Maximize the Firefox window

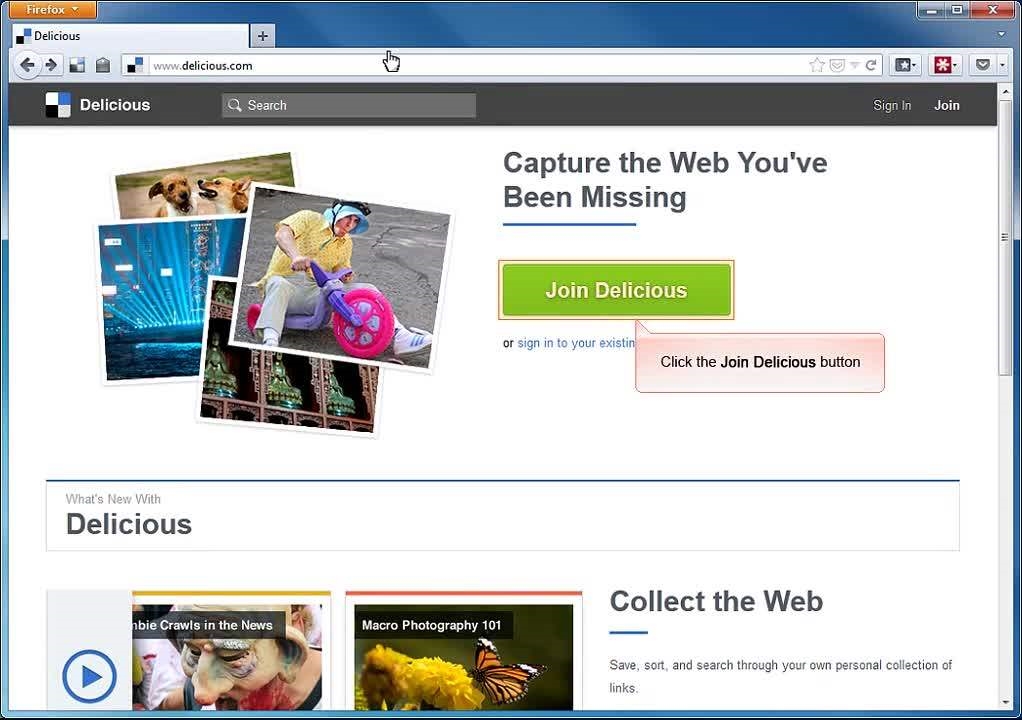click(x=957, y=9)
